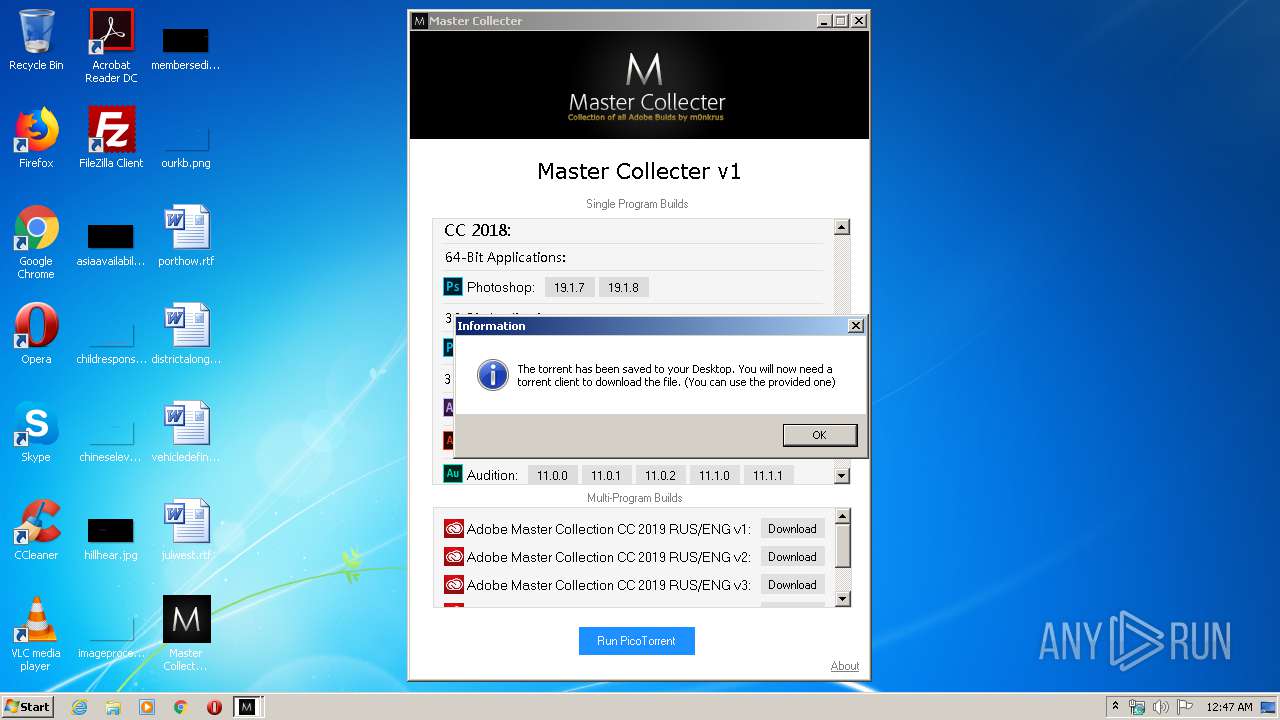Open Skype desktop shortcut

[36, 432]
